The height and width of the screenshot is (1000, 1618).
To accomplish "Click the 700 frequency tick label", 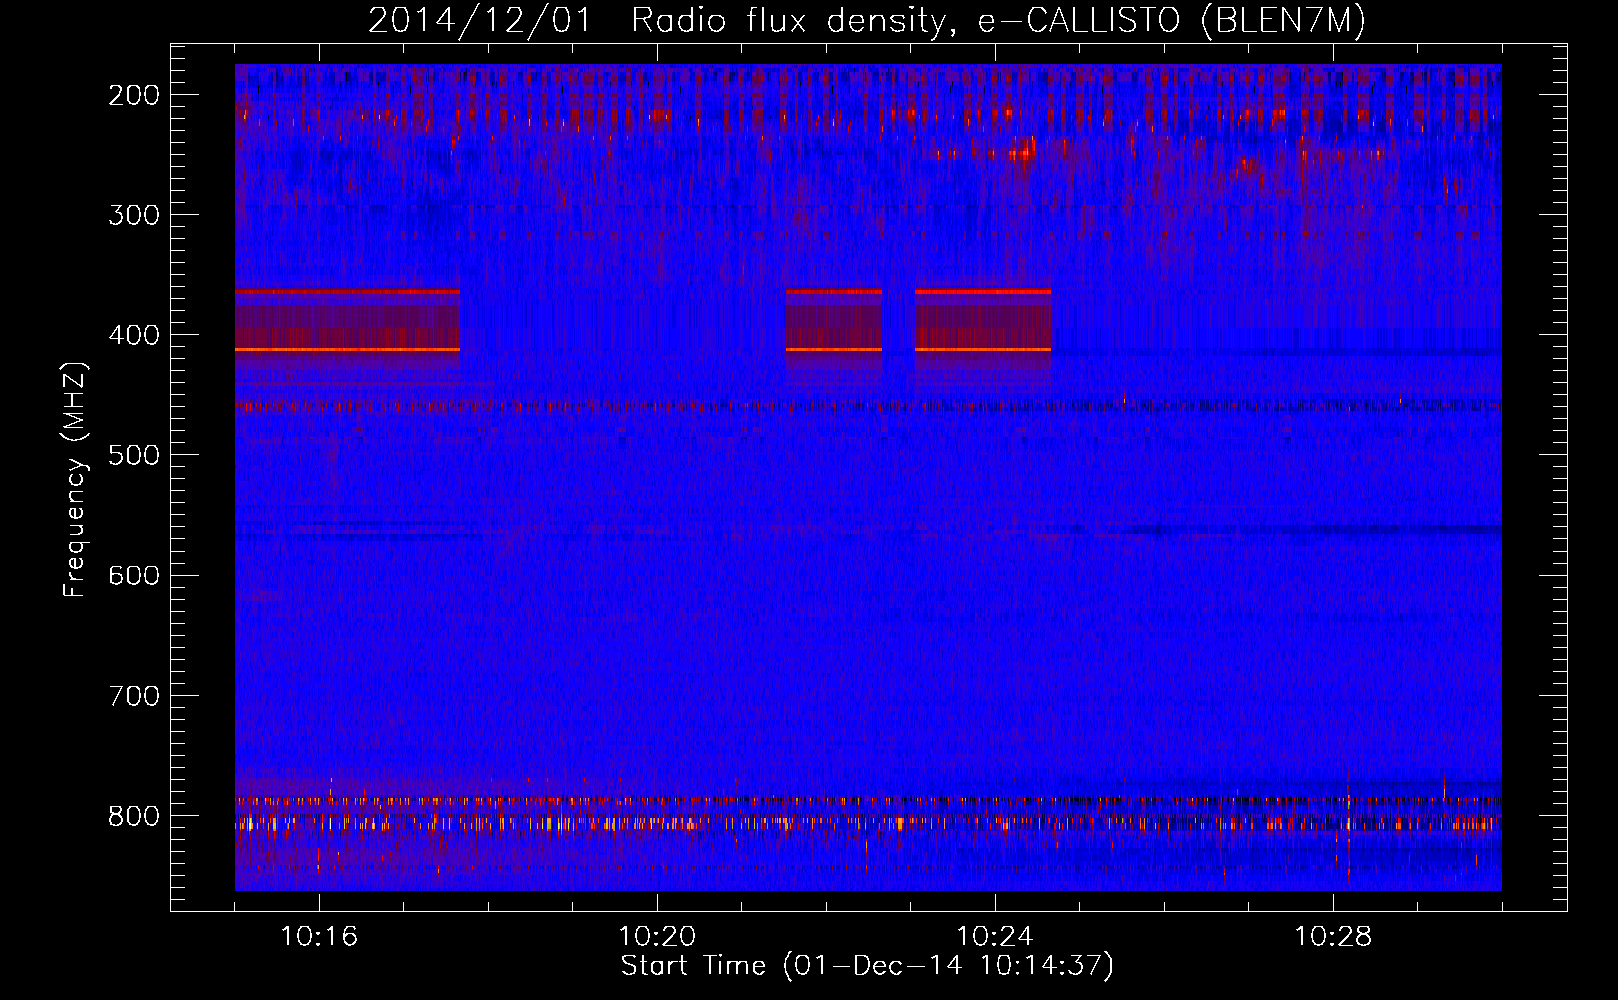I will point(133,695).
